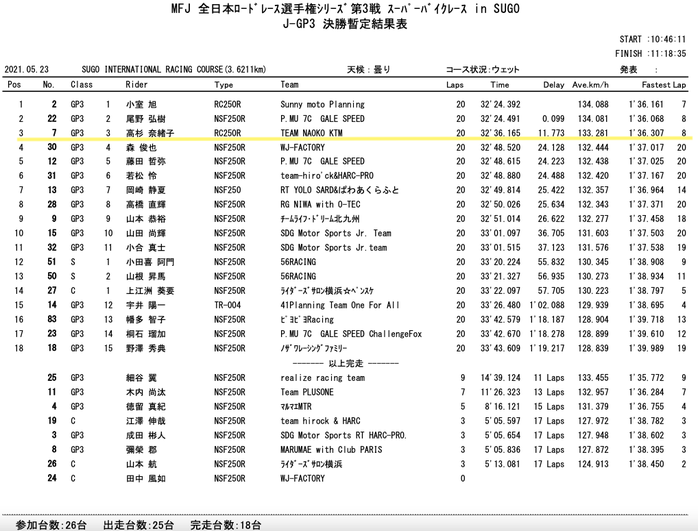Click the date 2021.05.23
The width and height of the screenshot is (698, 531).
pyautogui.click(x=27, y=70)
